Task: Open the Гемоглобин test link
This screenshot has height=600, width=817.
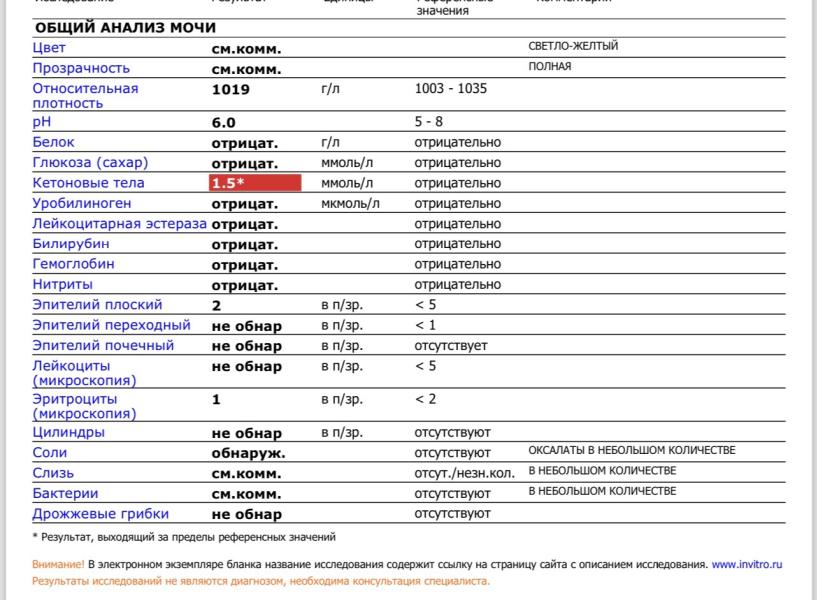Action: click(73, 264)
